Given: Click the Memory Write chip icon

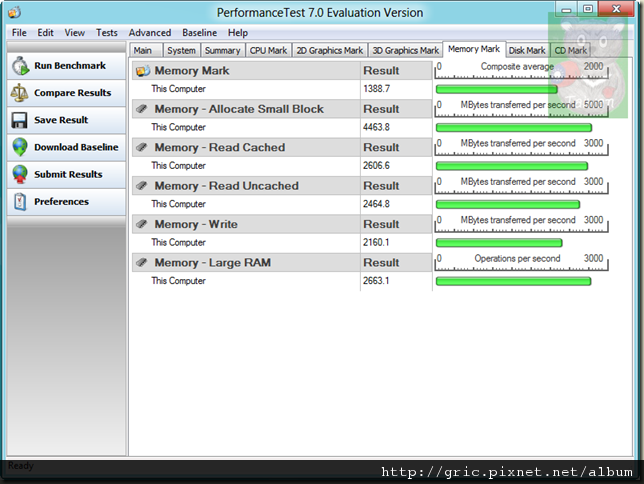Looking at the screenshot, I should pyautogui.click(x=142, y=224).
